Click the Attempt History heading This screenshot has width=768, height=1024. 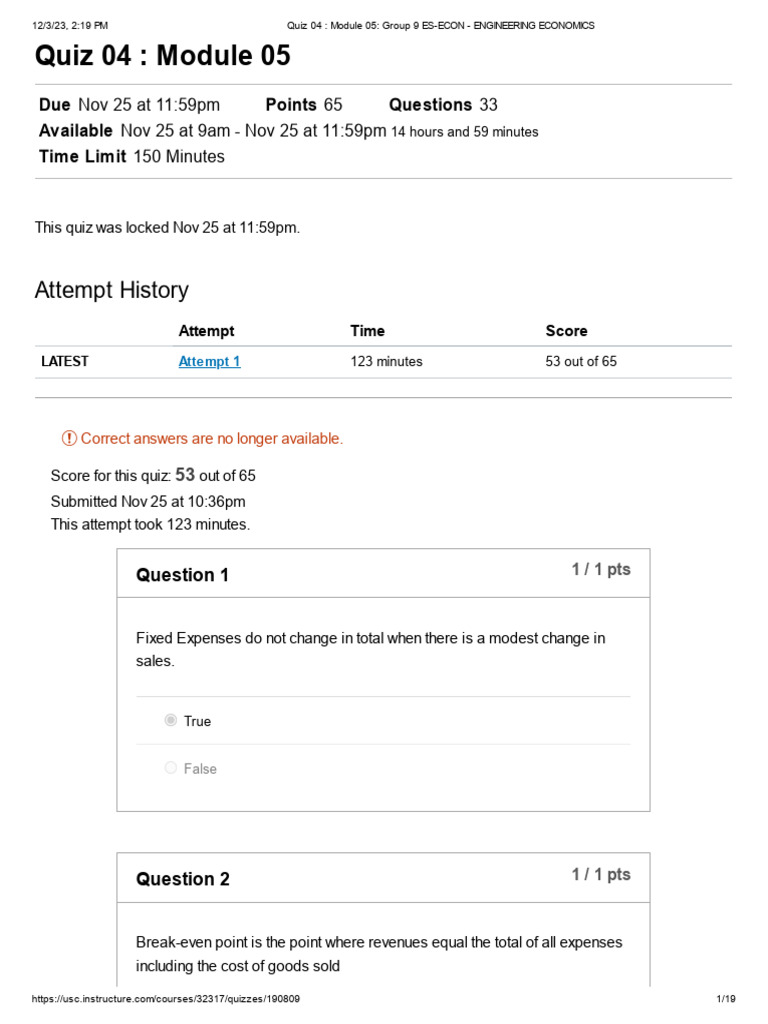pyautogui.click(x=111, y=290)
